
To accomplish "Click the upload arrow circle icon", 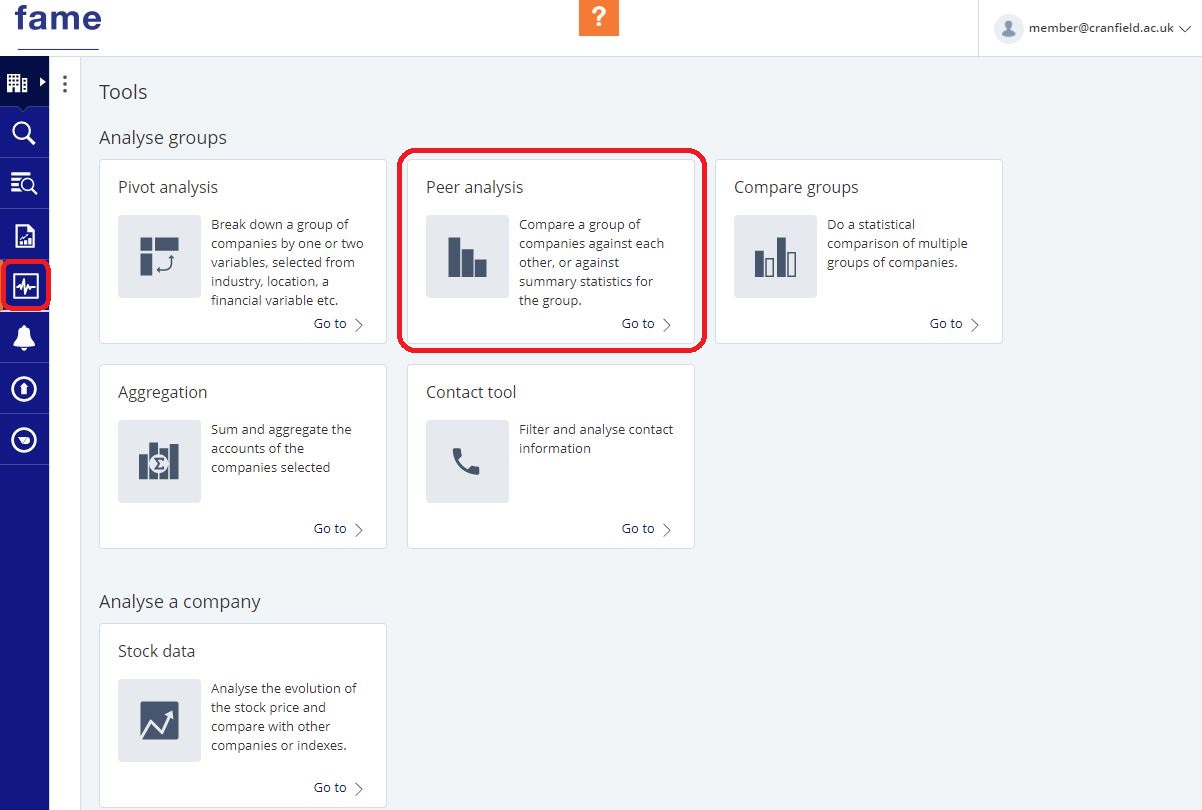I will coord(24,389).
